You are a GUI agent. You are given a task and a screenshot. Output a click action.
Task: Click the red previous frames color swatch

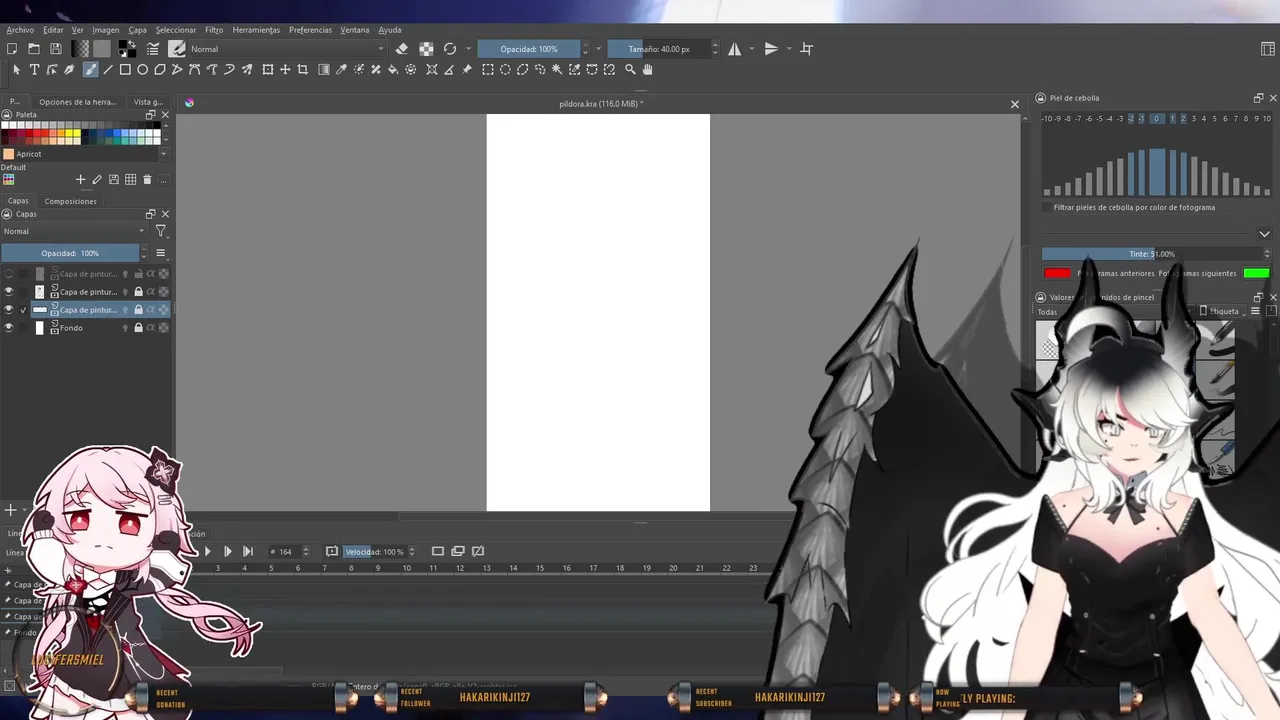tap(1057, 273)
